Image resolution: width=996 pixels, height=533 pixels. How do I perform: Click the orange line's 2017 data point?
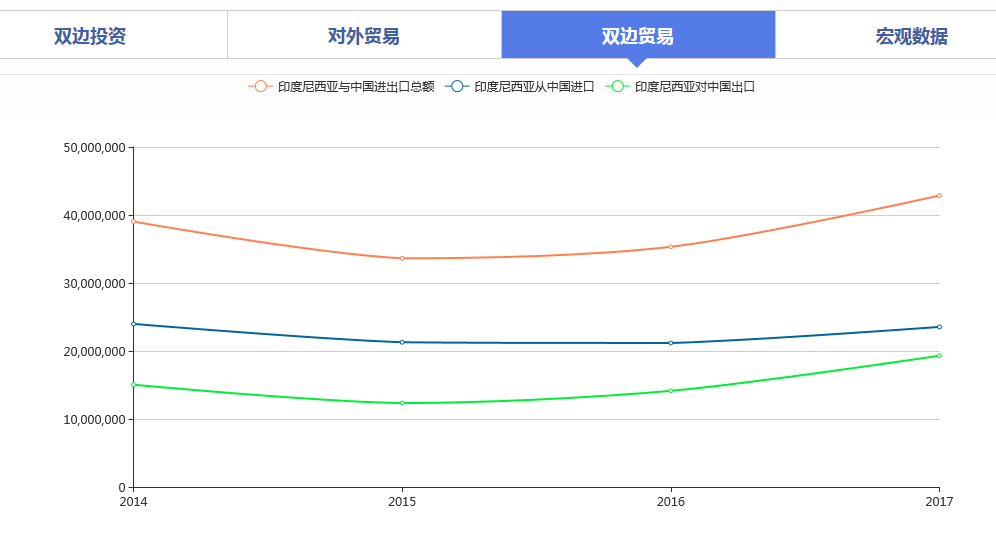(x=939, y=195)
